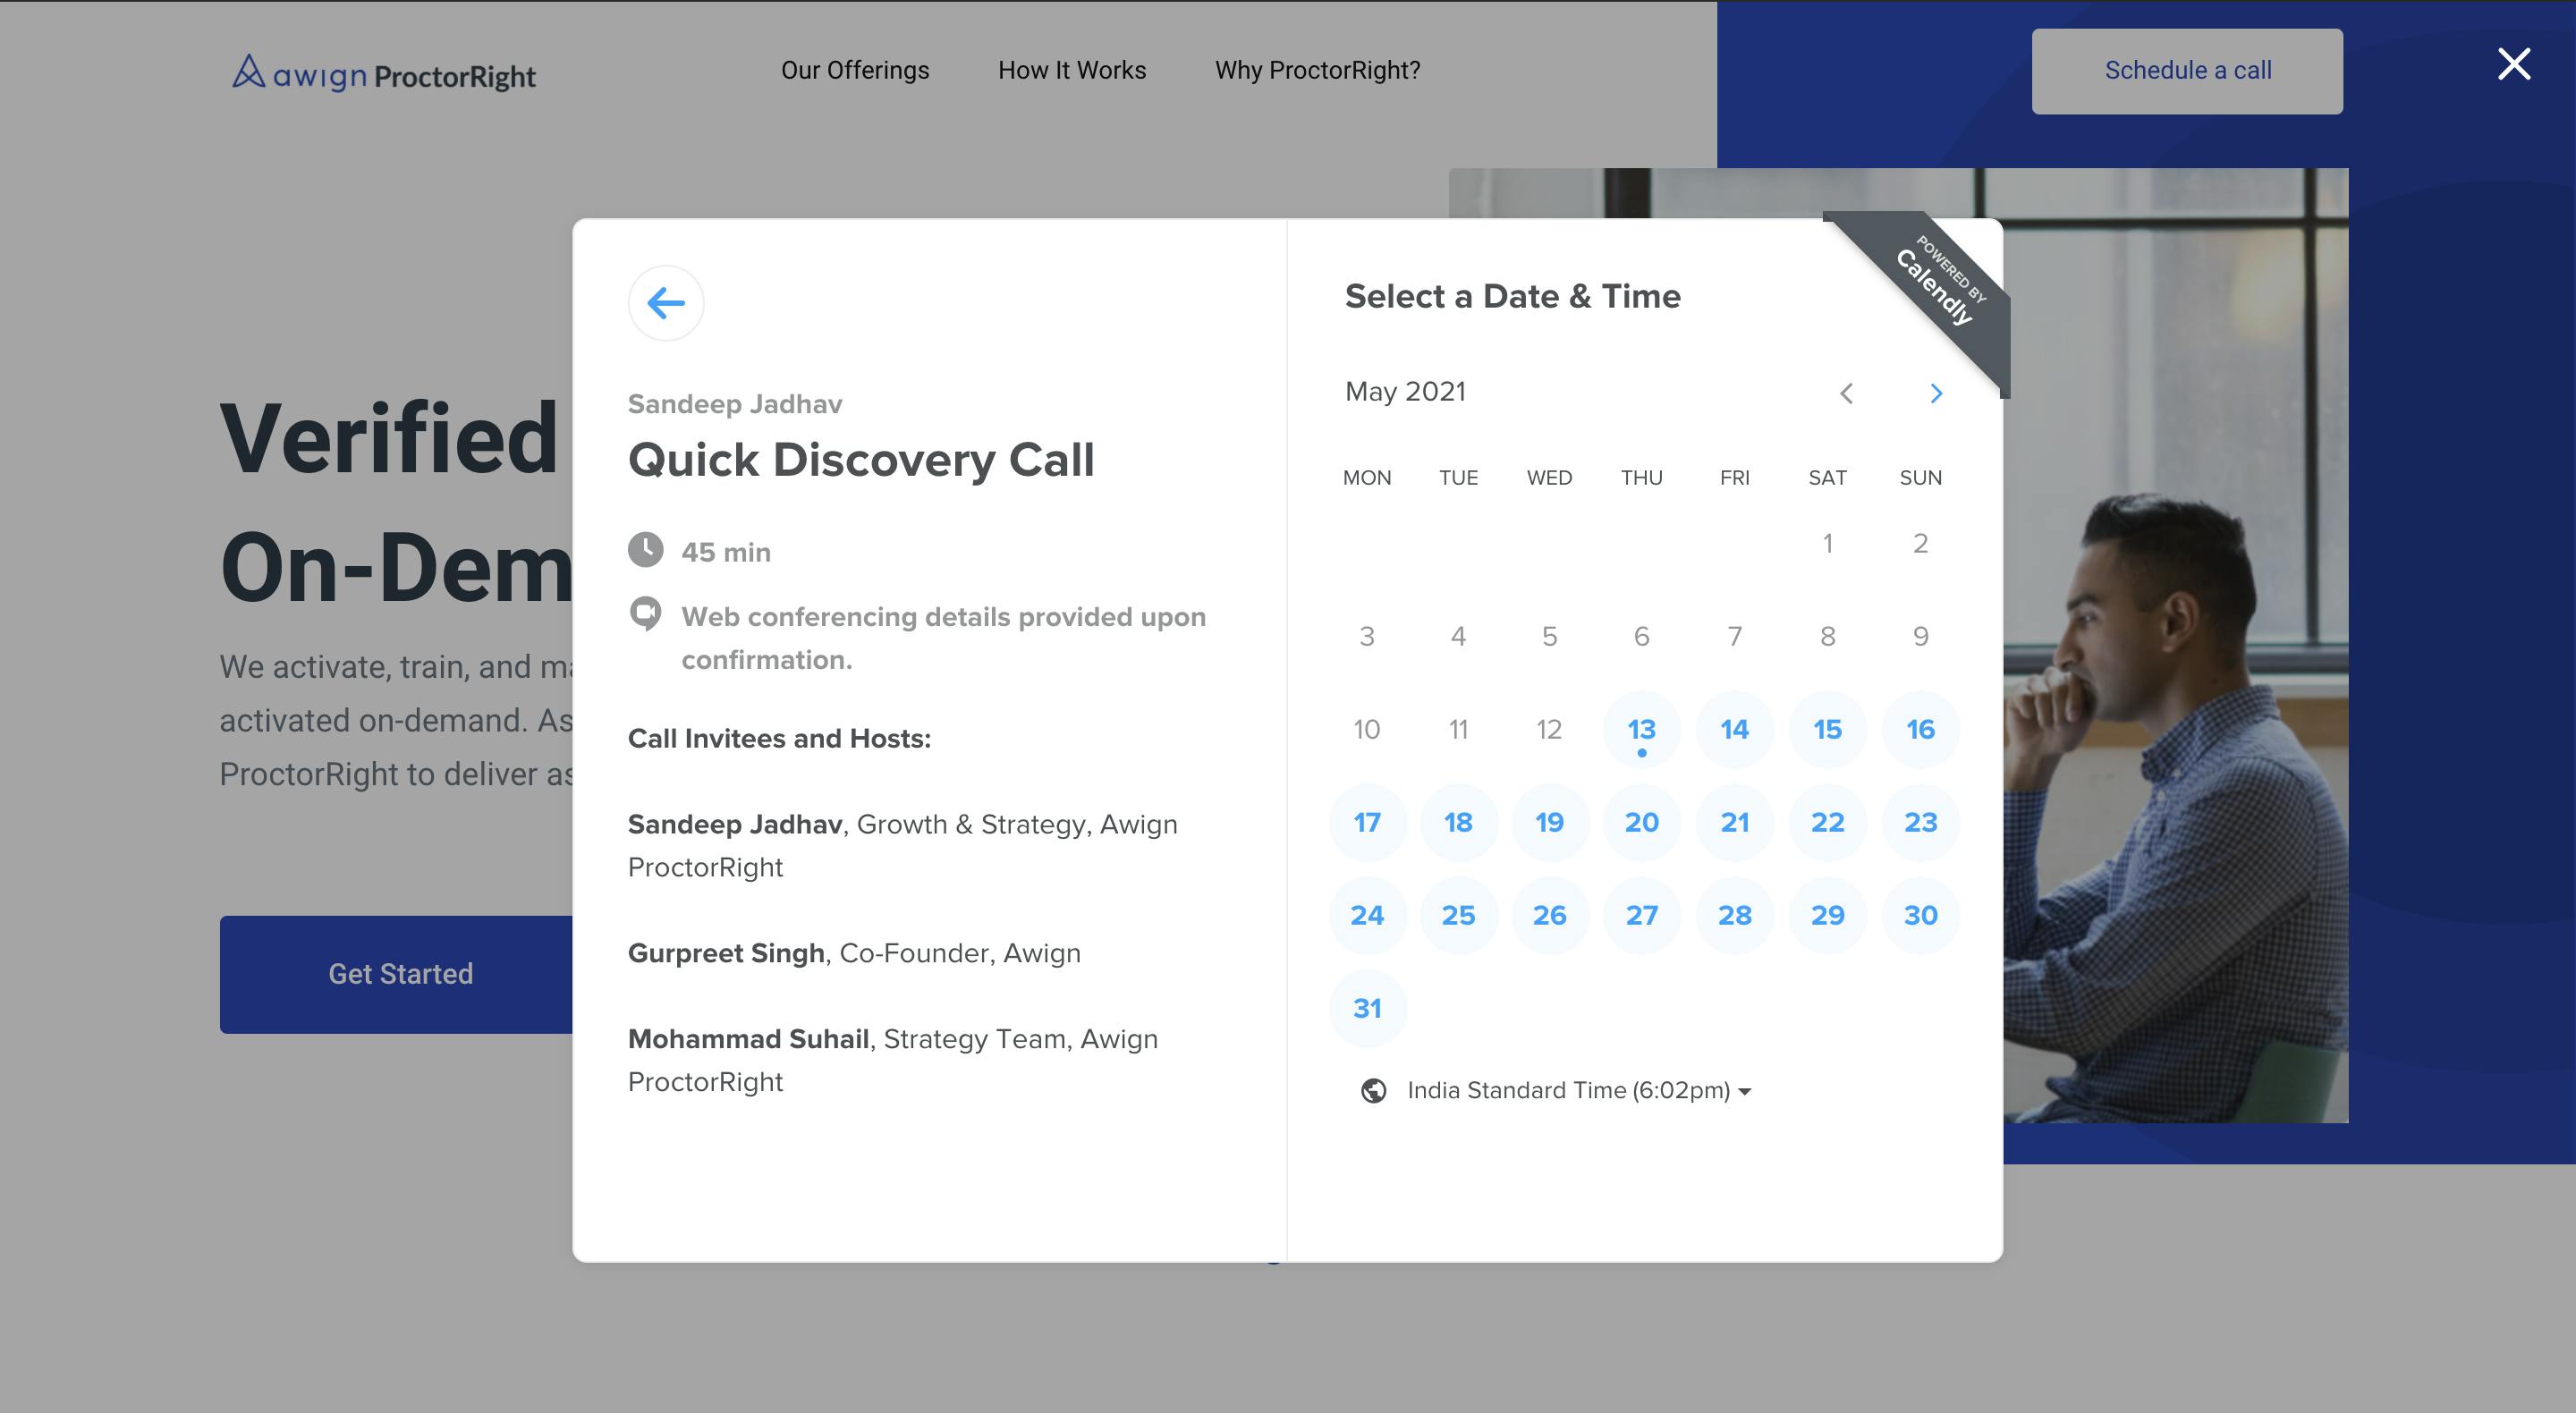2576x1413 pixels.
Task: Pick date 20 in May 2021
Action: pos(1641,822)
